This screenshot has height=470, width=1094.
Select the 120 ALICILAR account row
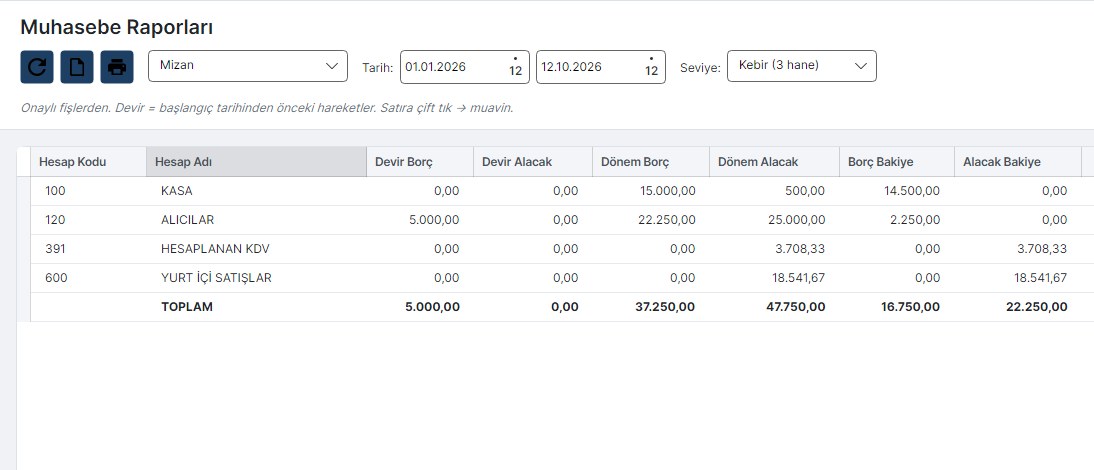tap(556, 220)
